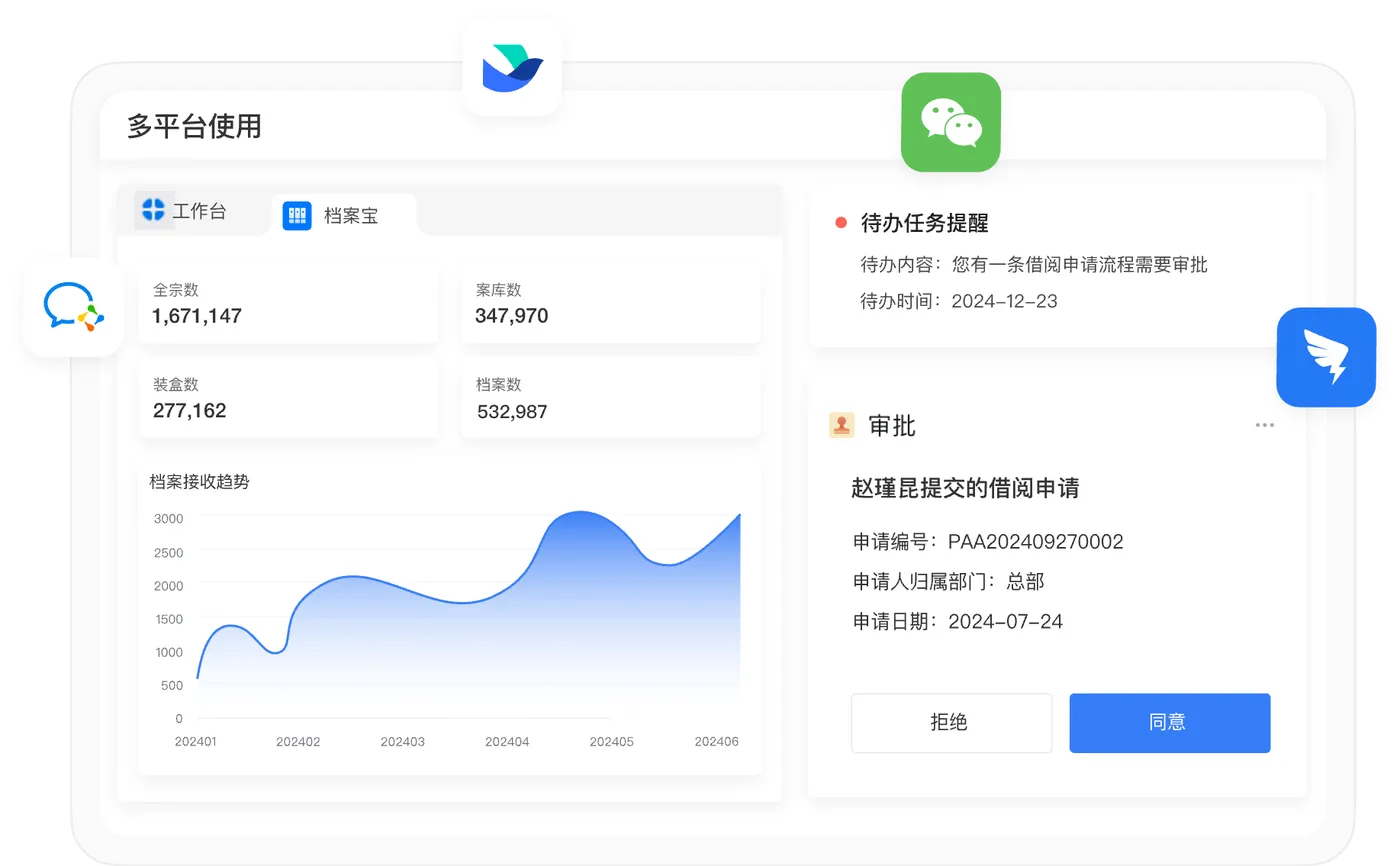Click the 202405 x-axis label
Image resolution: width=1400 pixels, height=866 pixels.
click(x=611, y=742)
